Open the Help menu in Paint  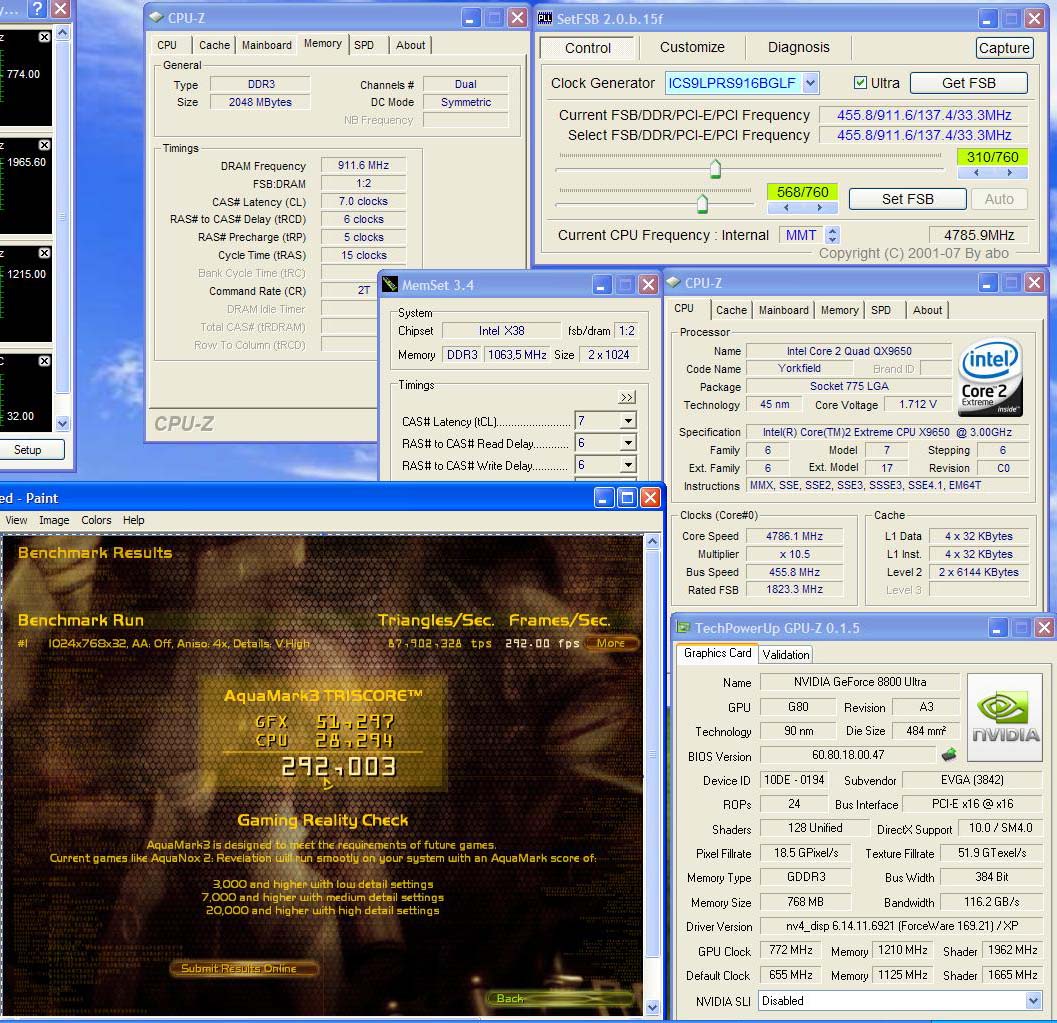coord(133,520)
